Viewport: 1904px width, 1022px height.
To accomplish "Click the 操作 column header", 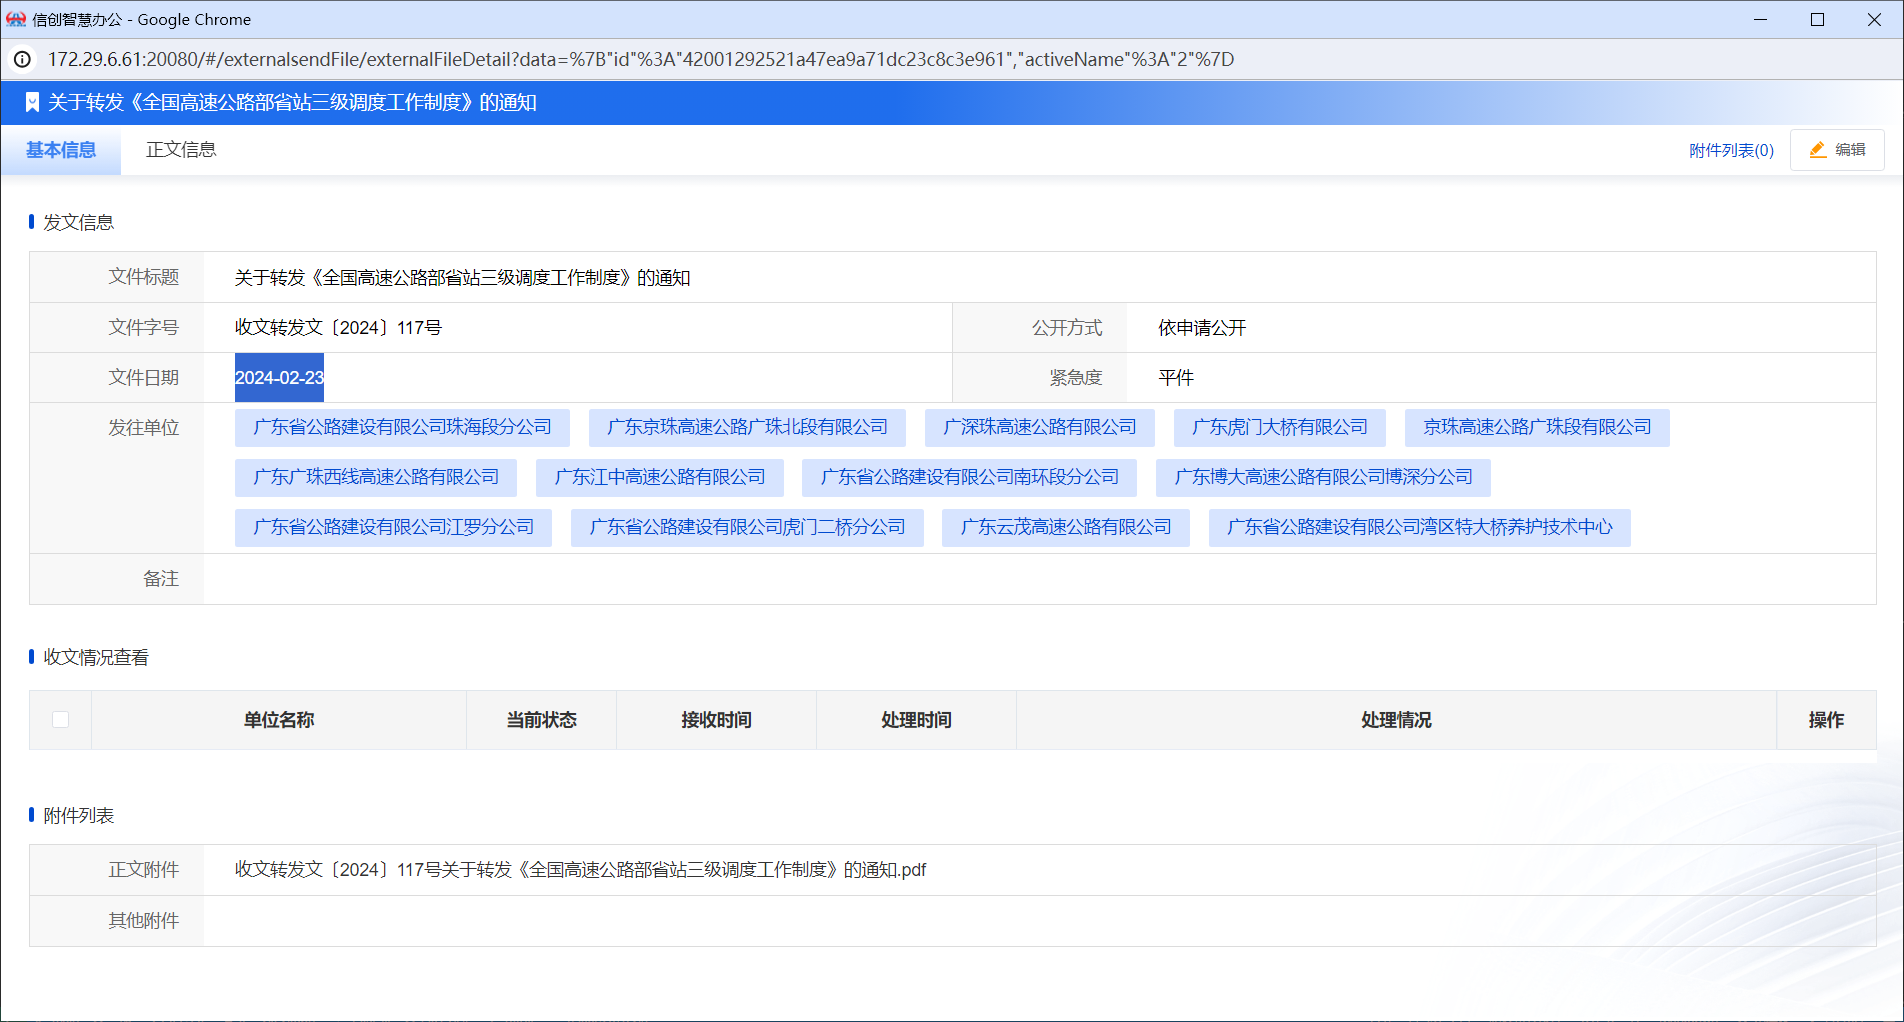I will (1826, 720).
